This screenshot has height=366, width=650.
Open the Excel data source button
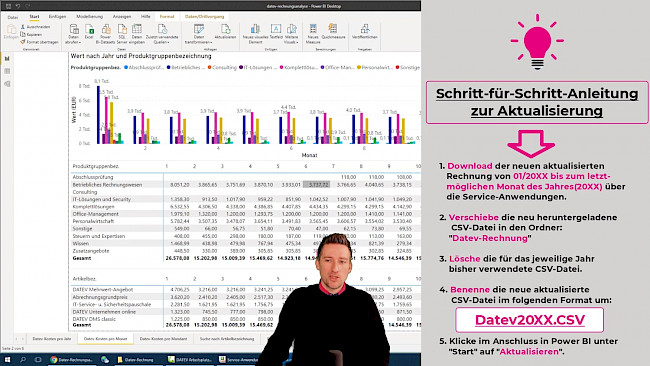click(x=89, y=32)
